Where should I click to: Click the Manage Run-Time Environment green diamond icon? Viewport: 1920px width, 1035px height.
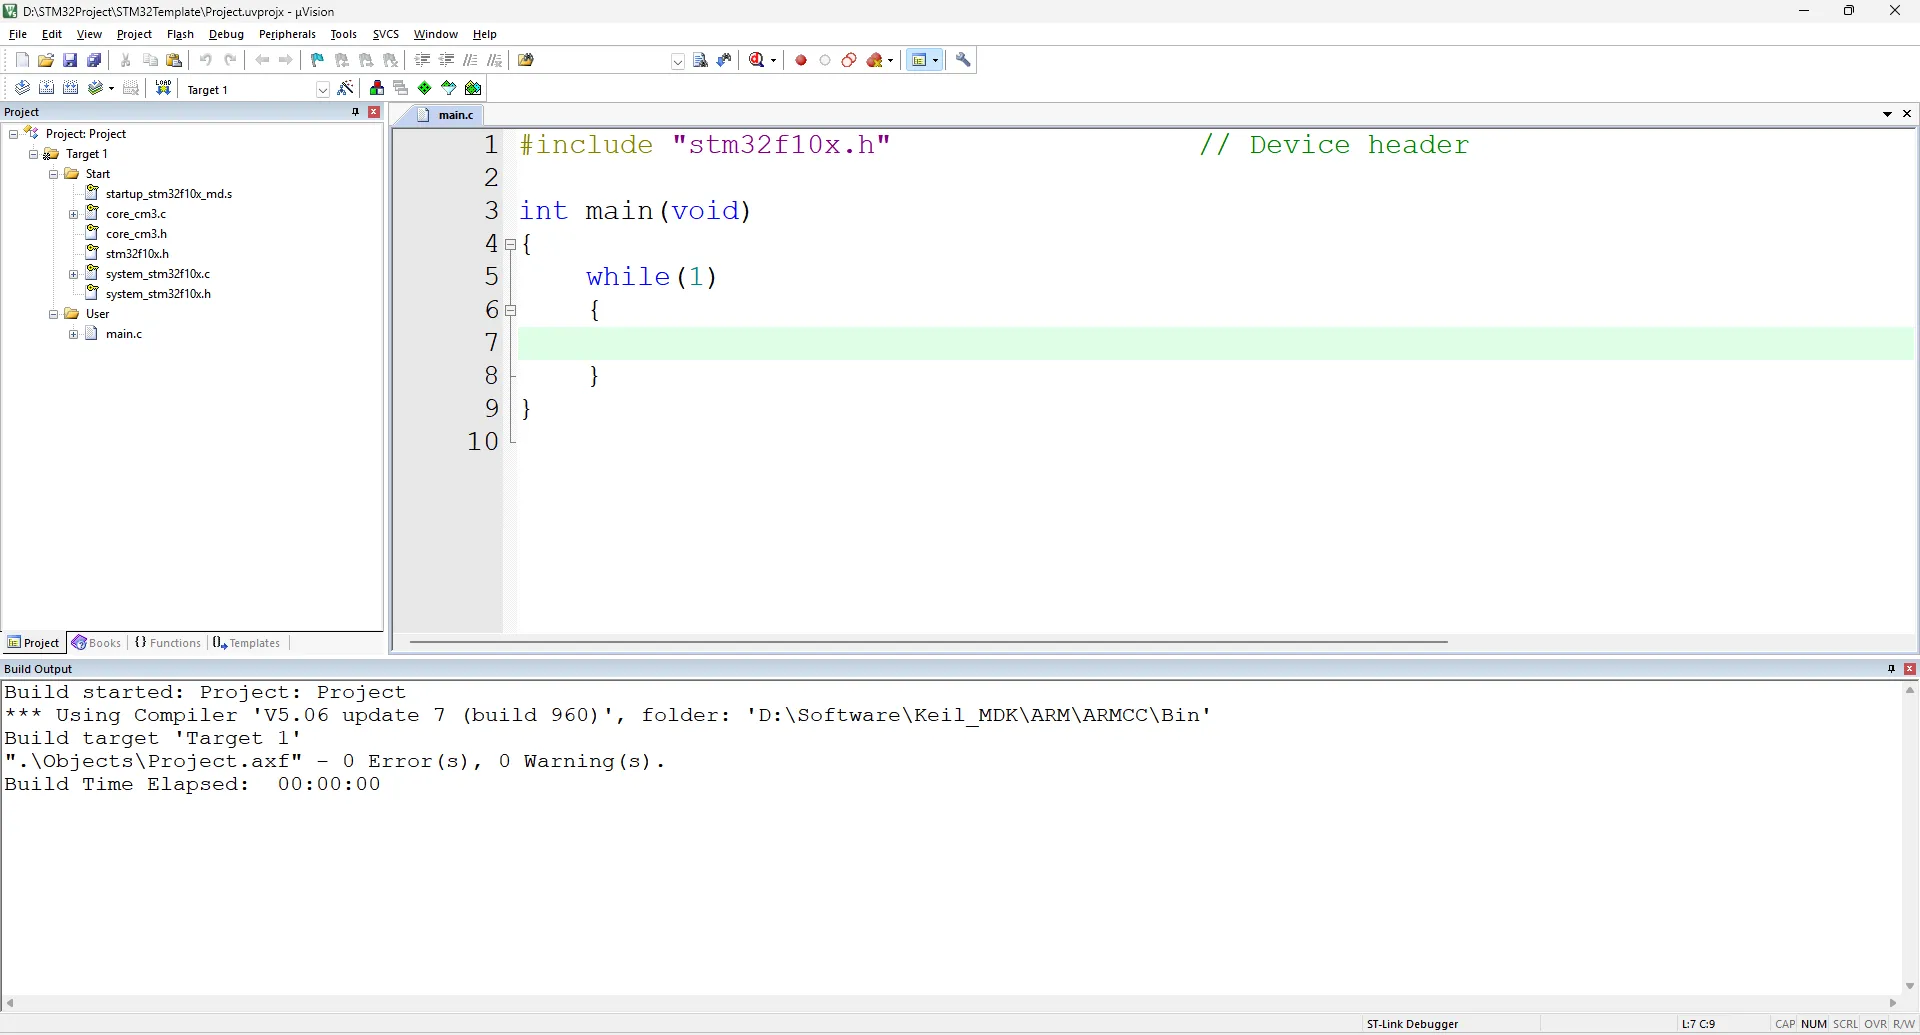425,88
